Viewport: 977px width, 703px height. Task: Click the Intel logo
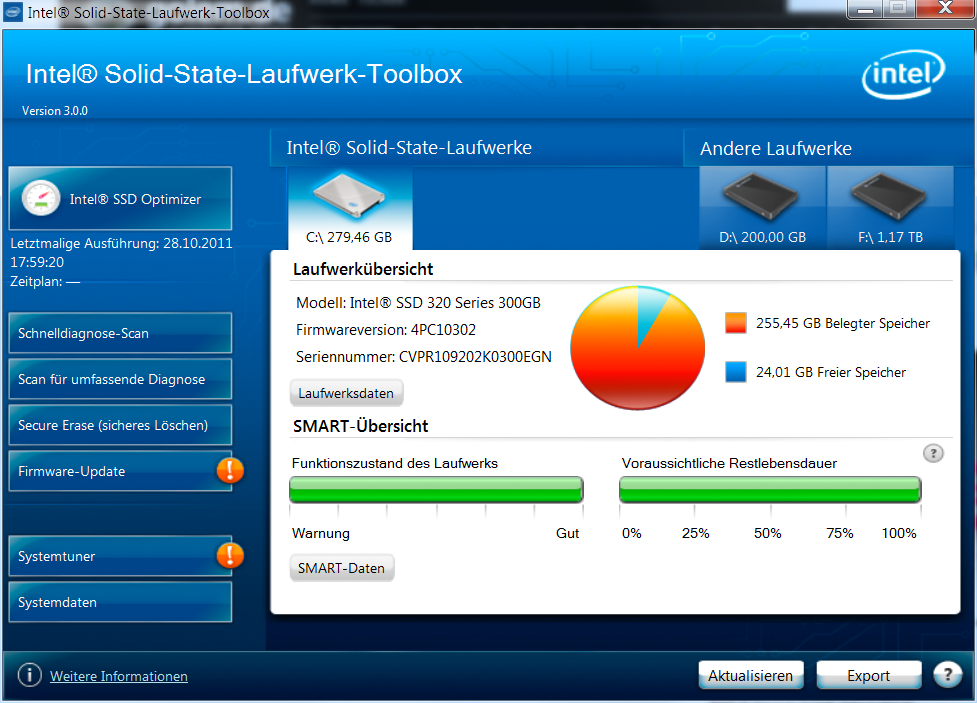pos(902,74)
